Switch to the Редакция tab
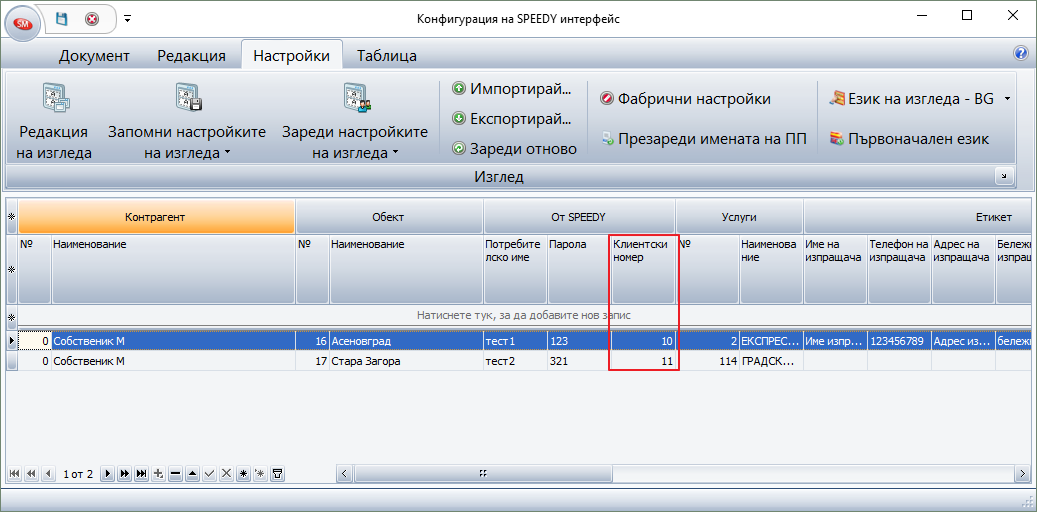This screenshot has height=512, width=1037. [192, 56]
